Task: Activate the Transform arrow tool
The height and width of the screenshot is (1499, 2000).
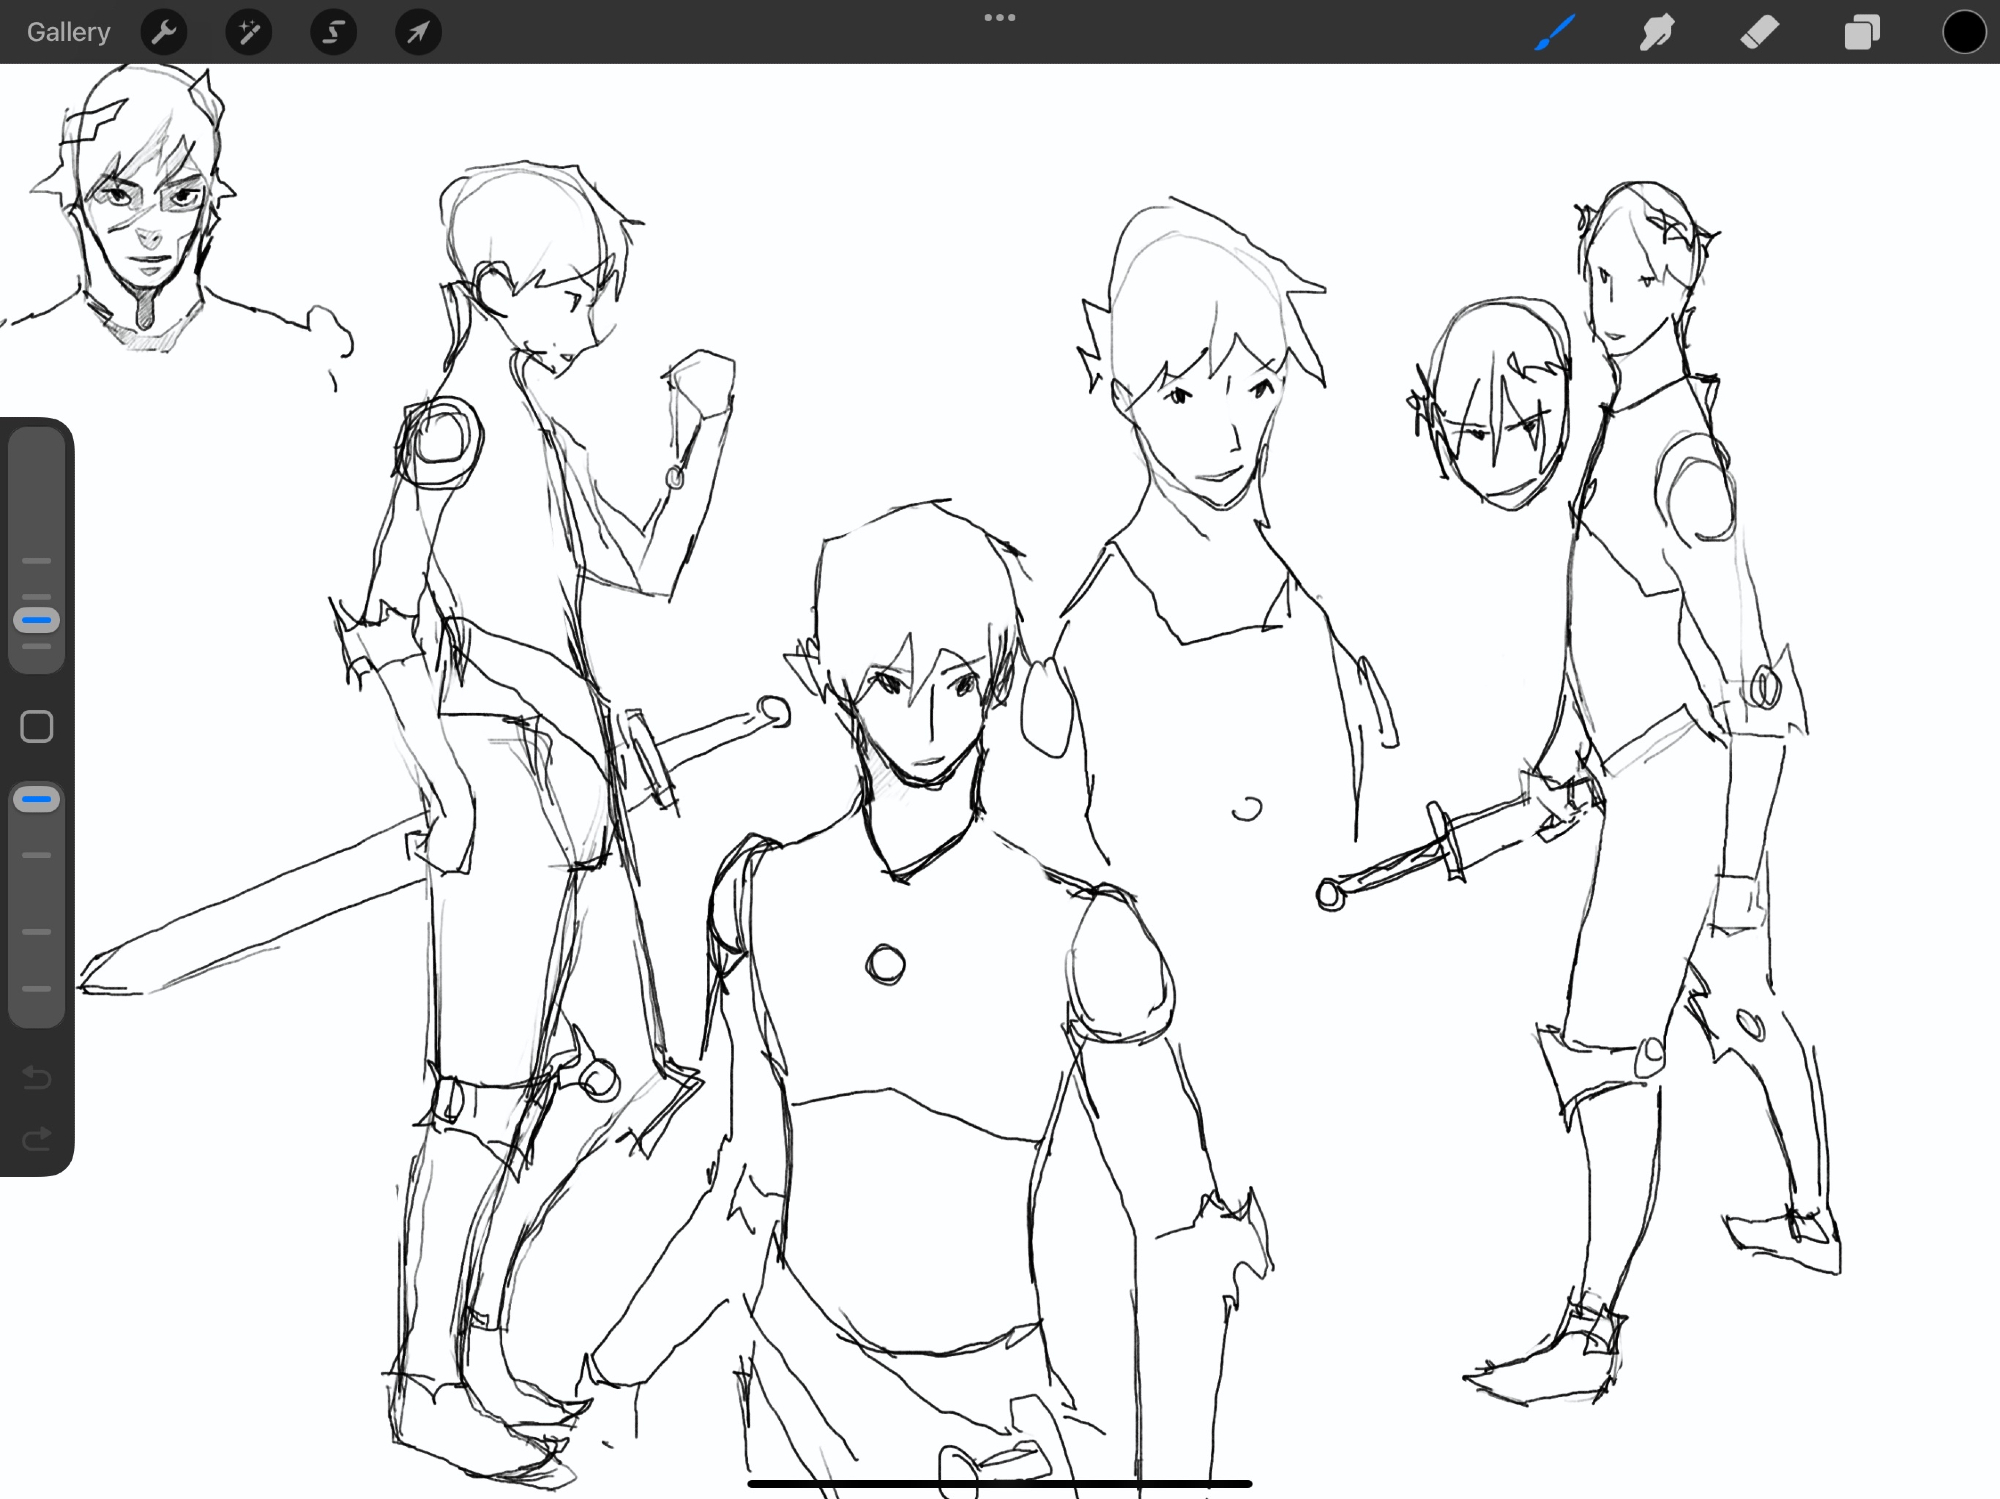Action: 418,32
